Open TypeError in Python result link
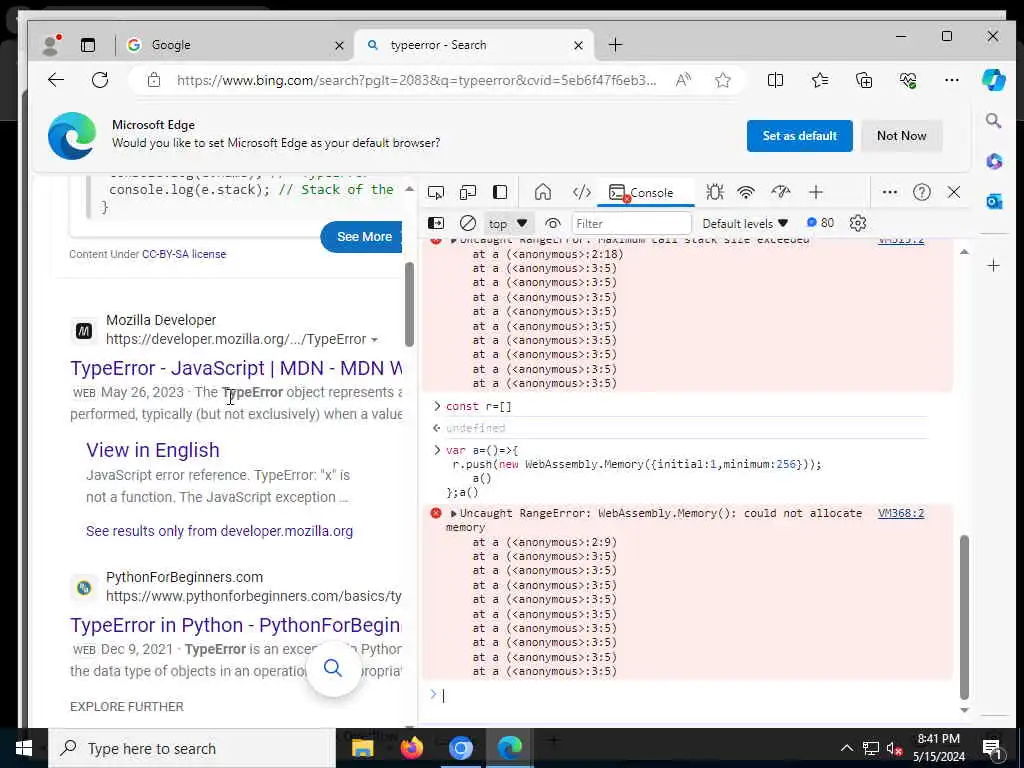The image size is (1024, 768). pyautogui.click(x=235, y=625)
